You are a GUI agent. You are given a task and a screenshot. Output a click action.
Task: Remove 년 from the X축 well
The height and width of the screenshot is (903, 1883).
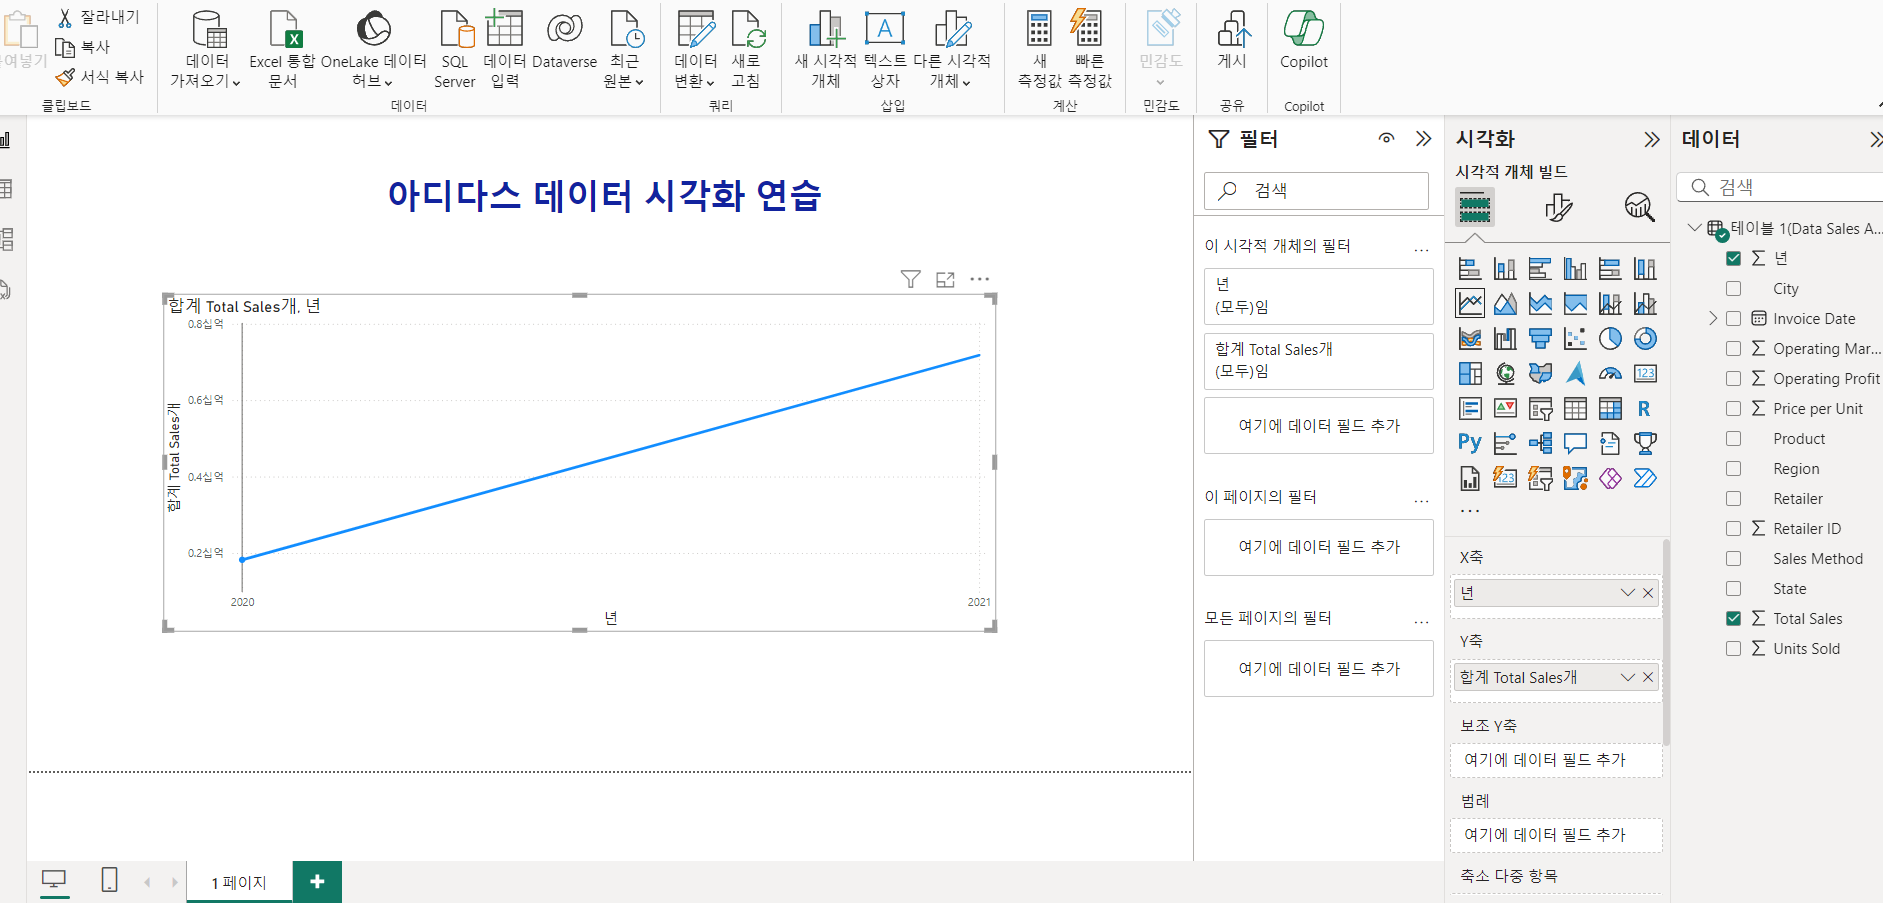(1648, 593)
